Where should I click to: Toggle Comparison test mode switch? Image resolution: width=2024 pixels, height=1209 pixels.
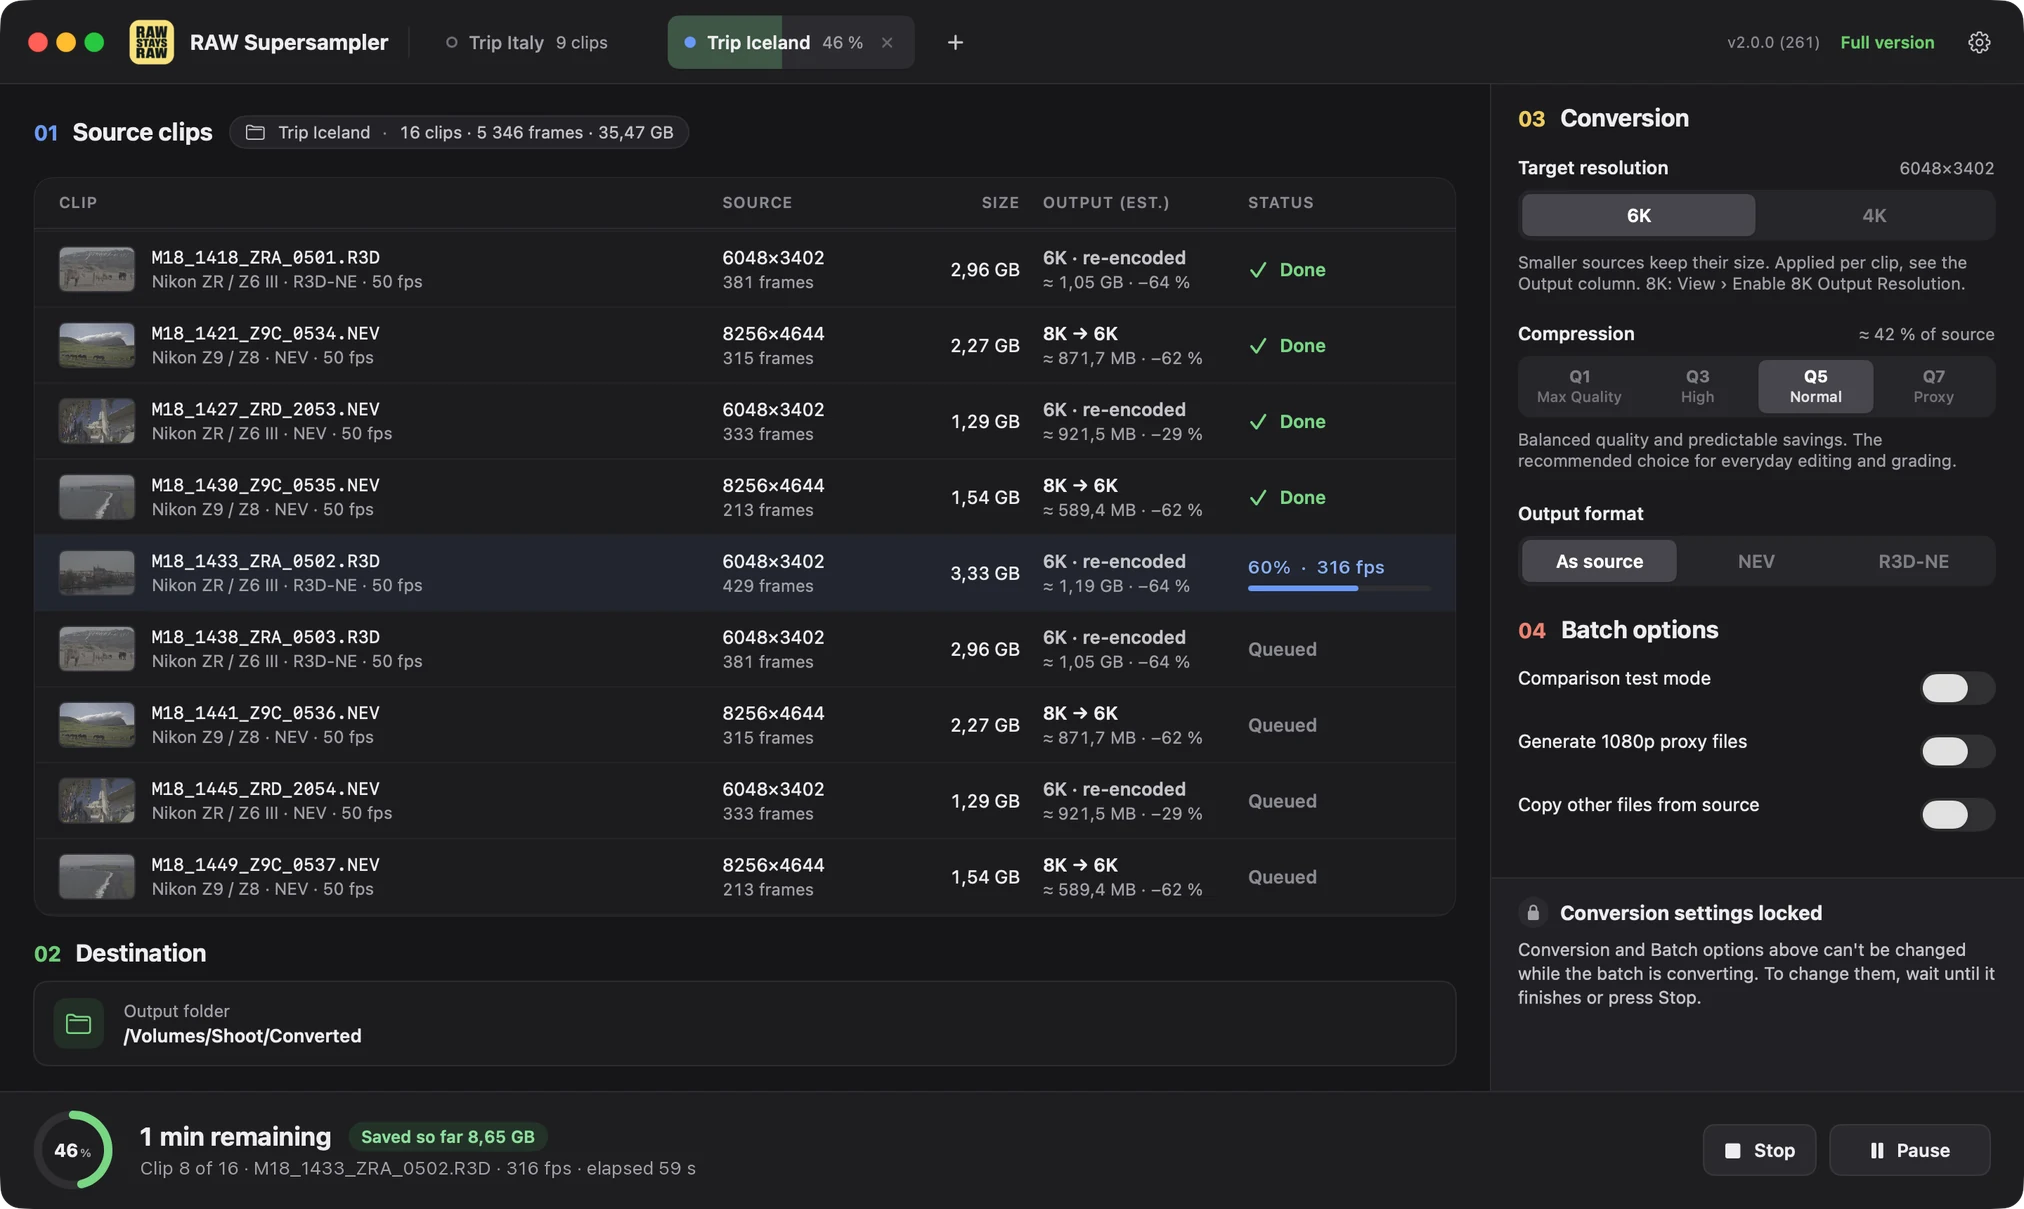(1957, 688)
